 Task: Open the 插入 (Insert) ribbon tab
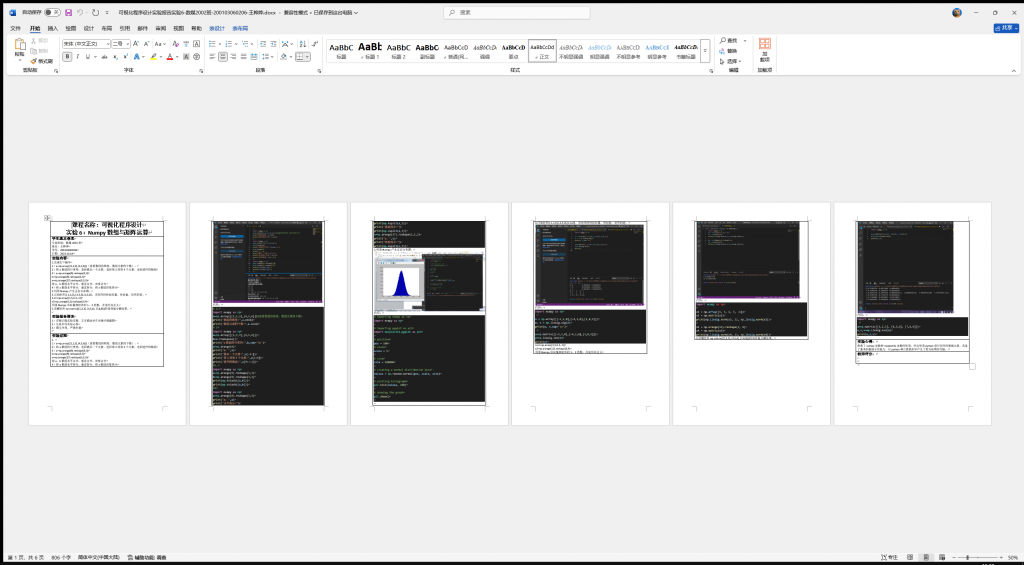pos(53,29)
